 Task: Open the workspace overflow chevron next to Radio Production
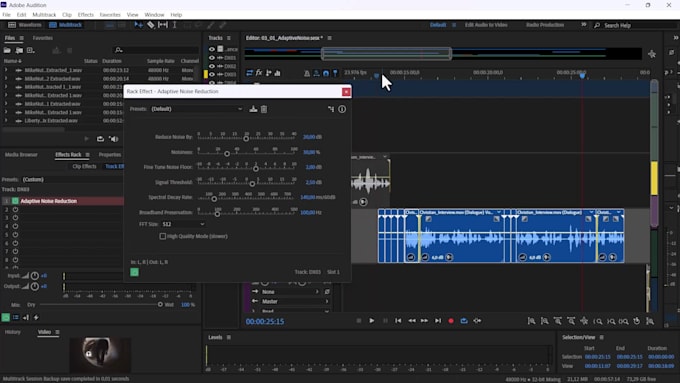click(584, 25)
